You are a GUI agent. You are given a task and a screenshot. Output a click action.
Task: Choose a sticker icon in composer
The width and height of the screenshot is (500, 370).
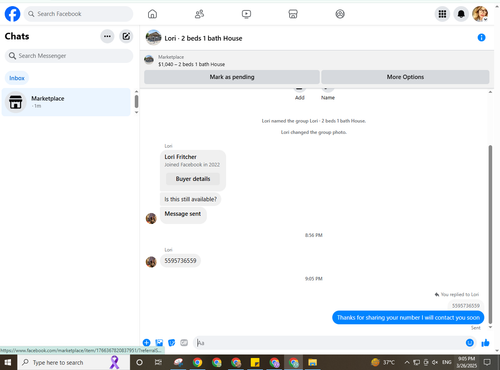click(171, 343)
